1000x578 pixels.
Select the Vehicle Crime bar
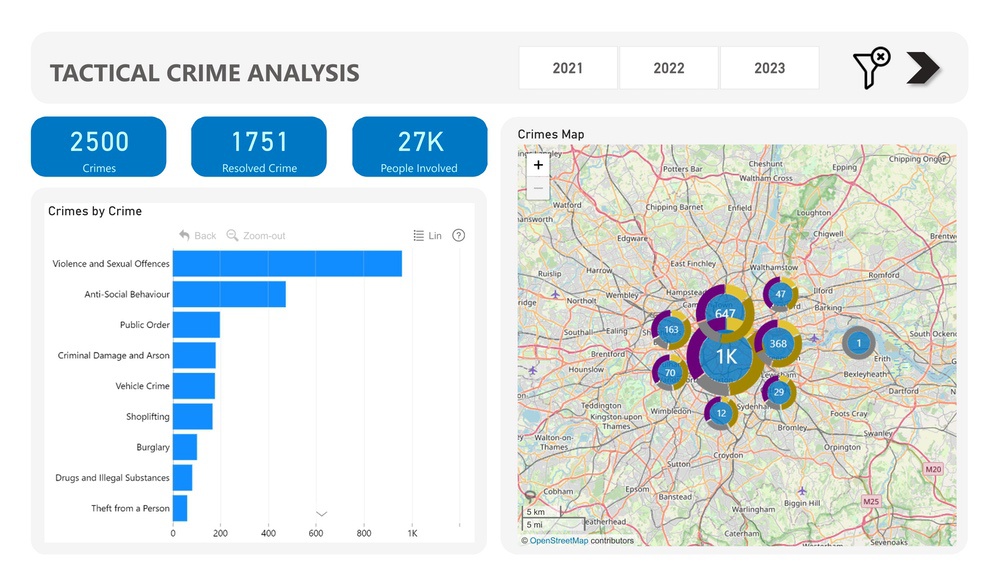pos(194,386)
